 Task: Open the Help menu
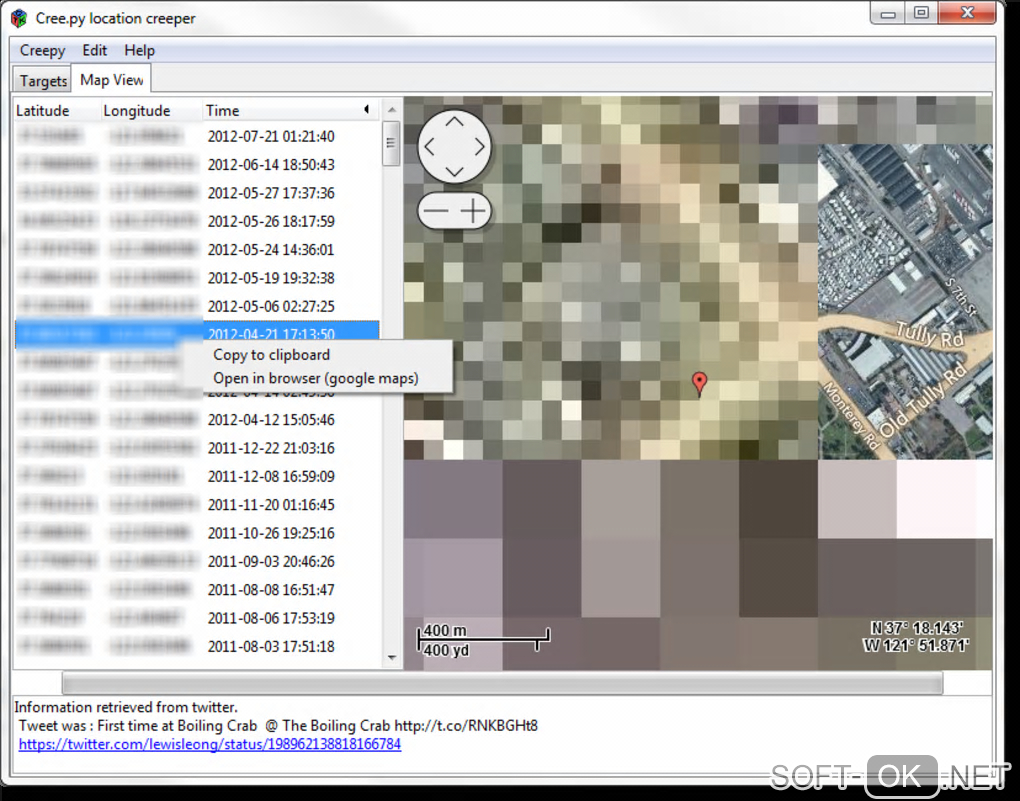[x=139, y=50]
